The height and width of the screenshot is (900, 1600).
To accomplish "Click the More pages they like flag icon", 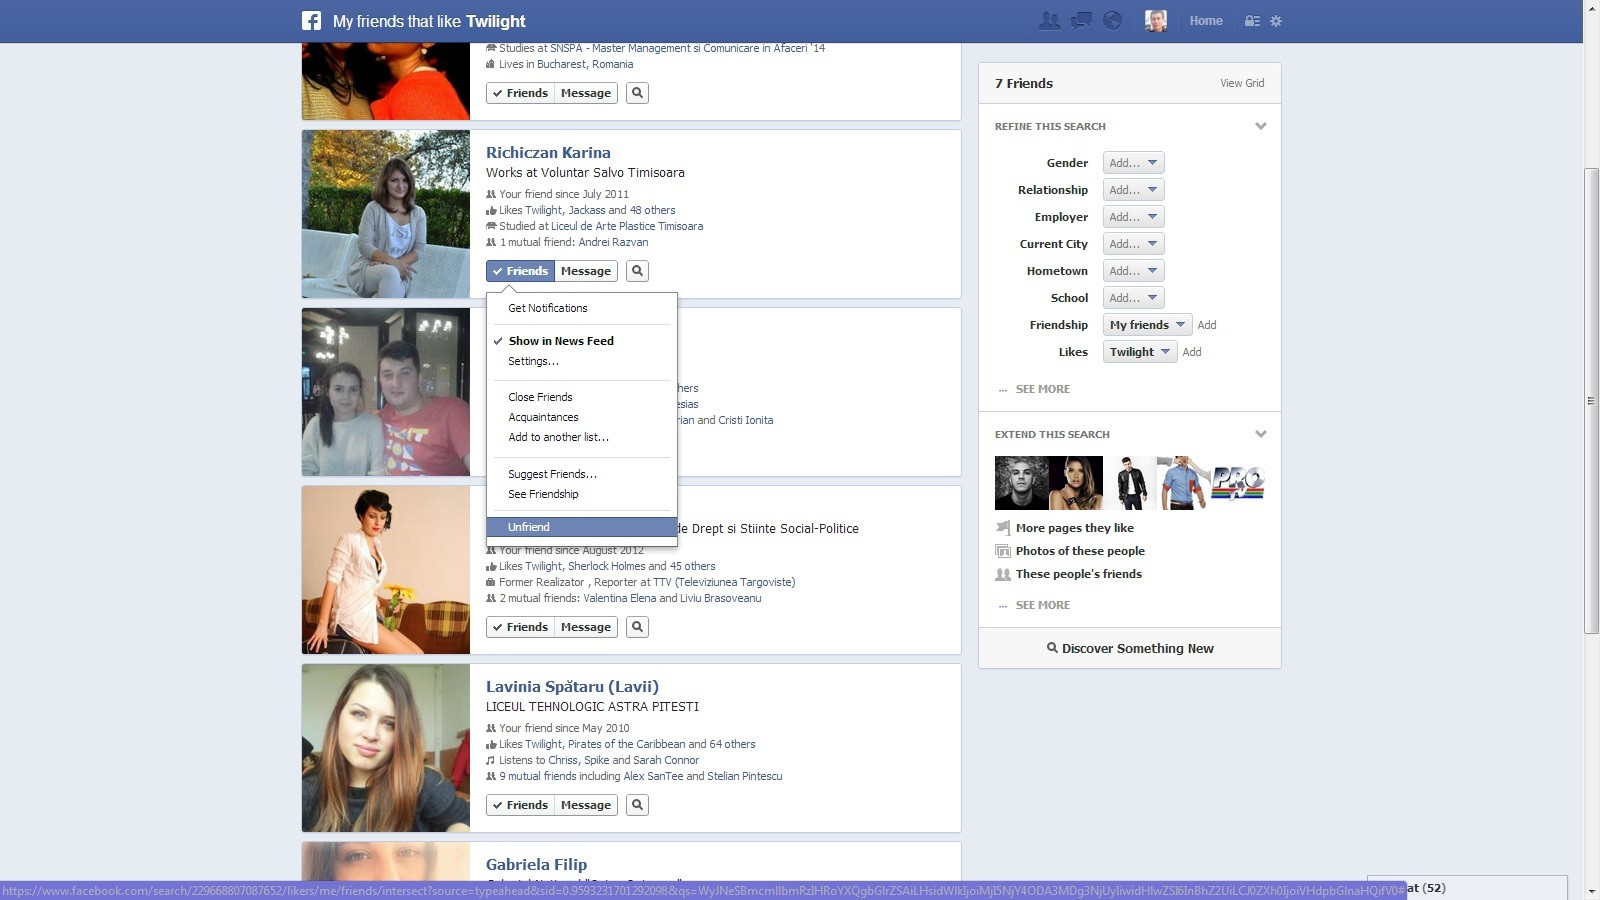I will (x=1002, y=527).
